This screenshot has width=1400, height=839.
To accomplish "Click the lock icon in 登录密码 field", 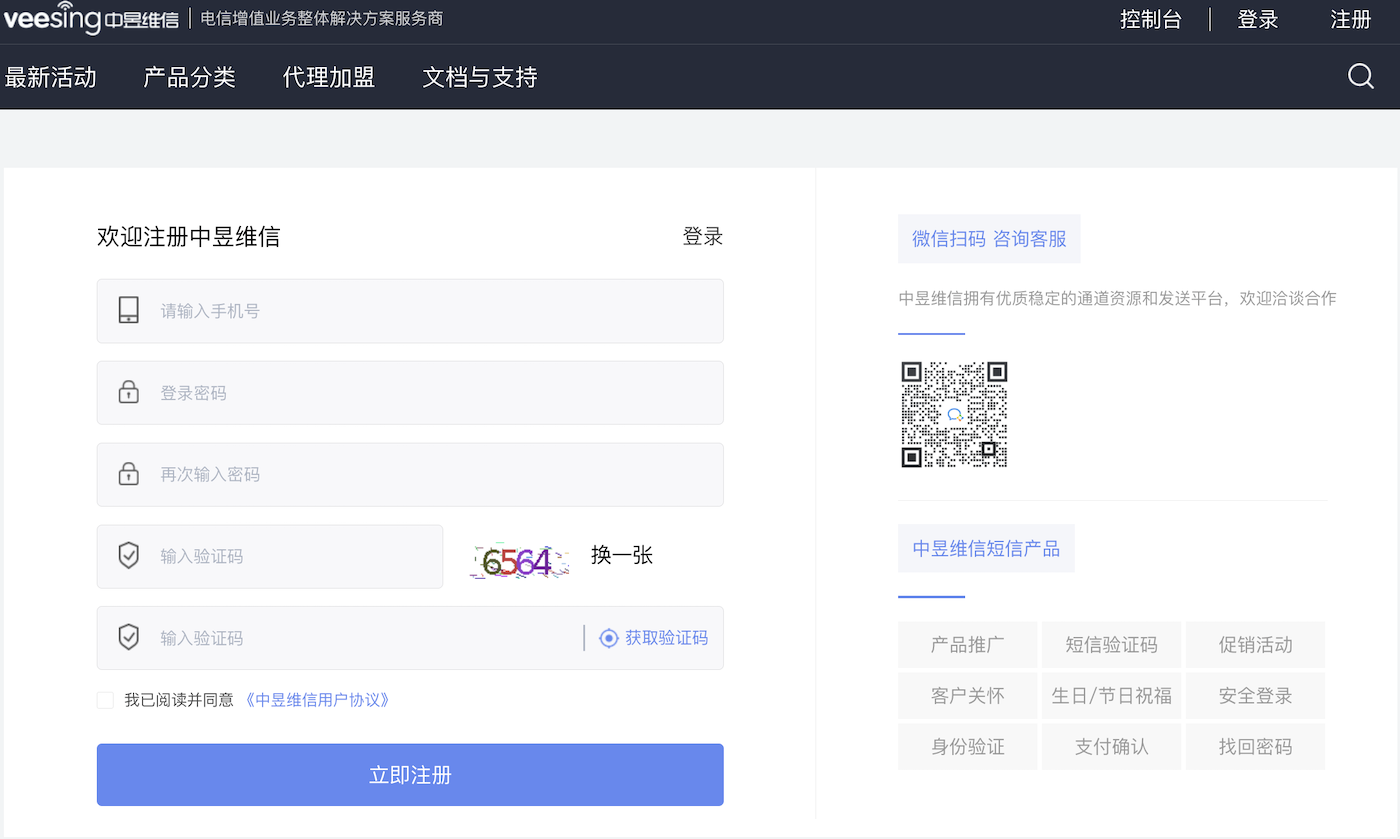I will [128, 392].
